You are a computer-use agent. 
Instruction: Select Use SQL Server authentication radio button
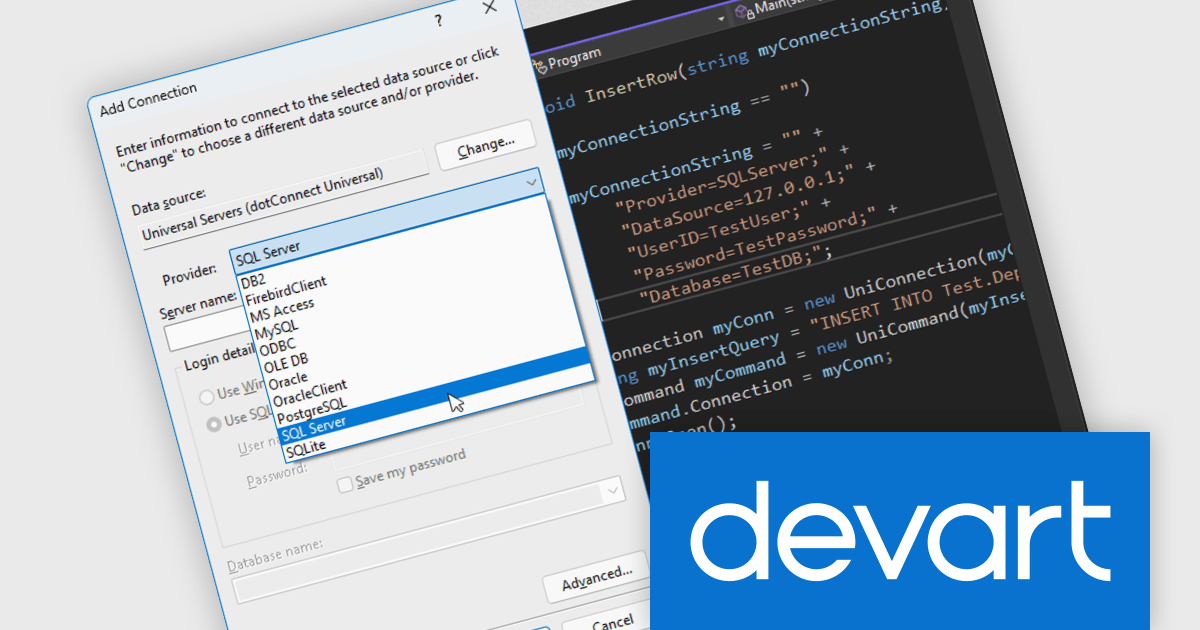click(214, 423)
